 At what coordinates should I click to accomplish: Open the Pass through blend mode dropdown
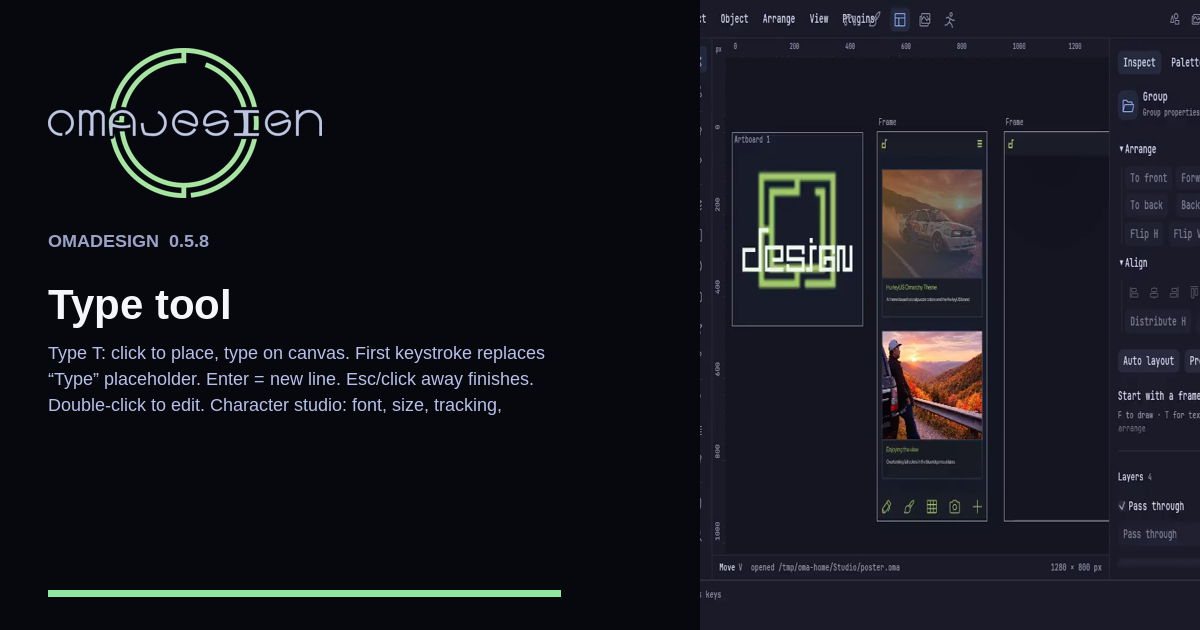click(1158, 534)
